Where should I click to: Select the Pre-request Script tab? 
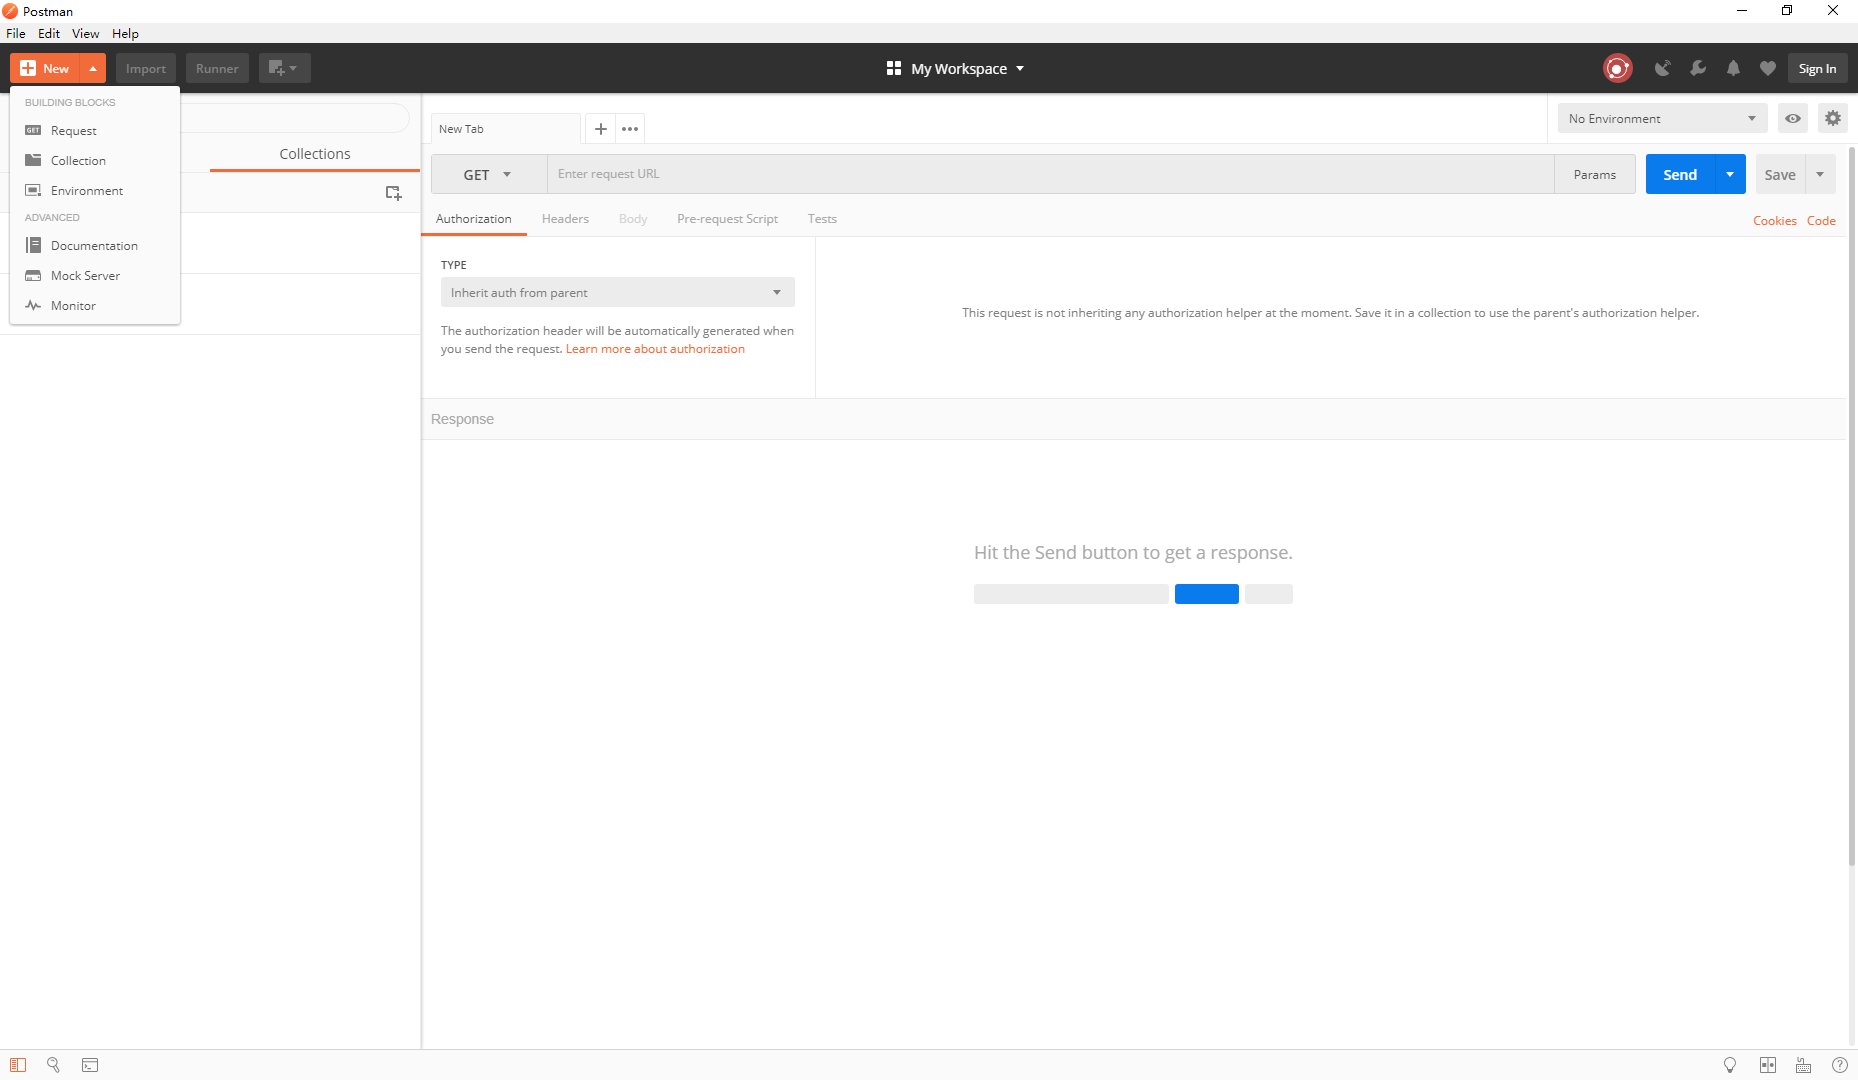727,219
